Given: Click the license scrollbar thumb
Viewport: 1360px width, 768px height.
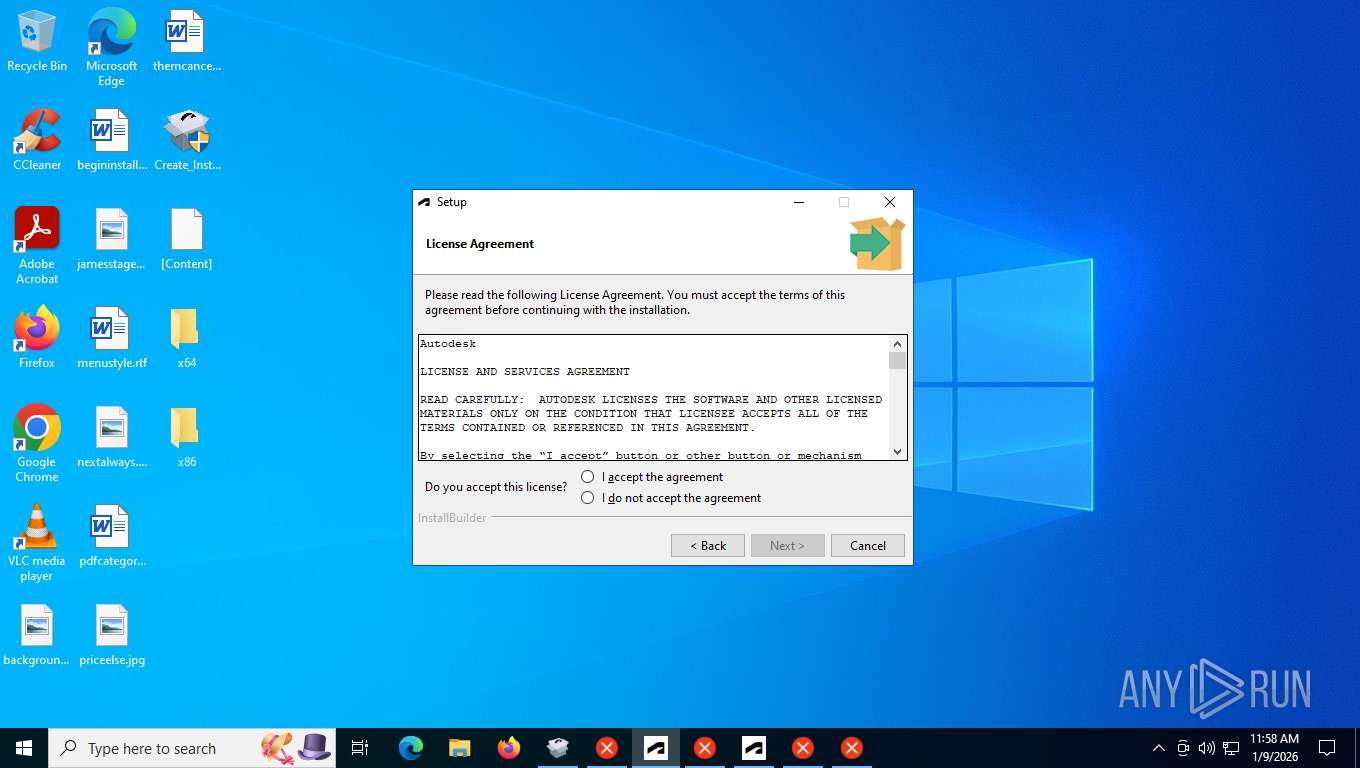Looking at the screenshot, I should (x=897, y=361).
